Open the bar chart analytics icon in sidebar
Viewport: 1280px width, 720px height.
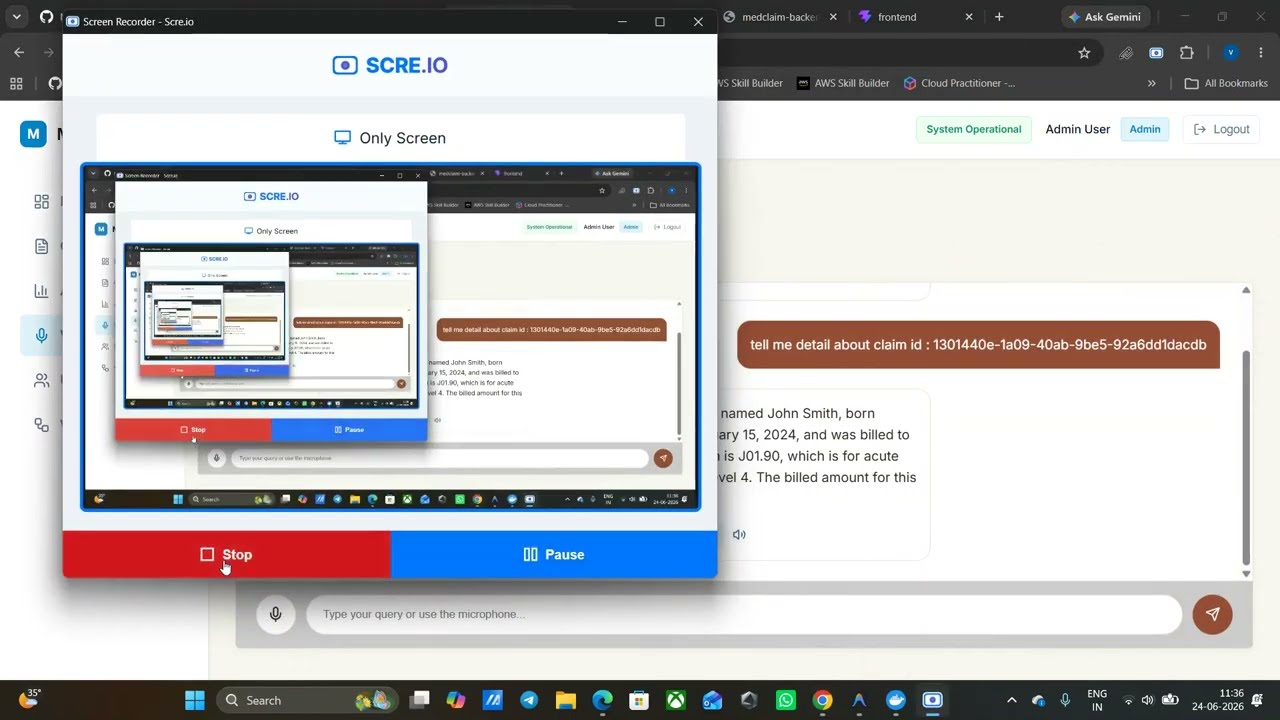(x=41, y=291)
